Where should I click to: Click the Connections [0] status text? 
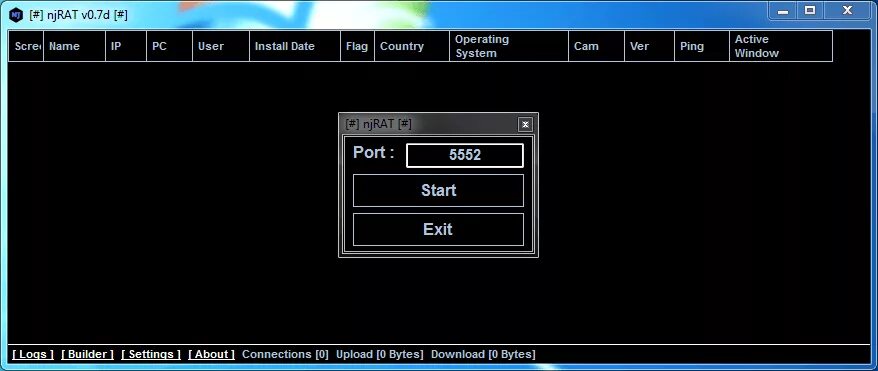point(285,354)
